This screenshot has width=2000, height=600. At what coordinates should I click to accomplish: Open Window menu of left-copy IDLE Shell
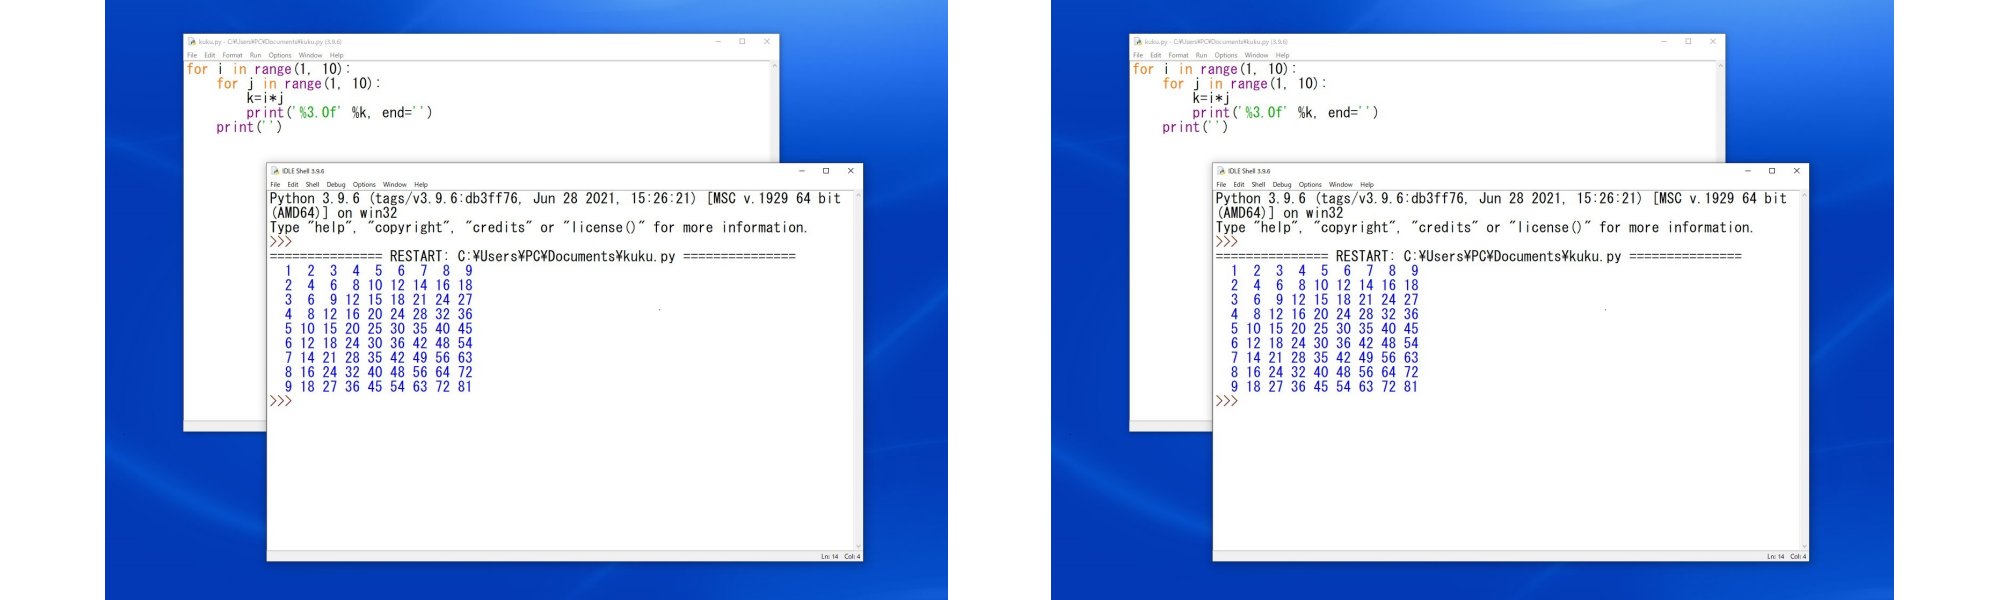pyautogui.click(x=395, y=184)
